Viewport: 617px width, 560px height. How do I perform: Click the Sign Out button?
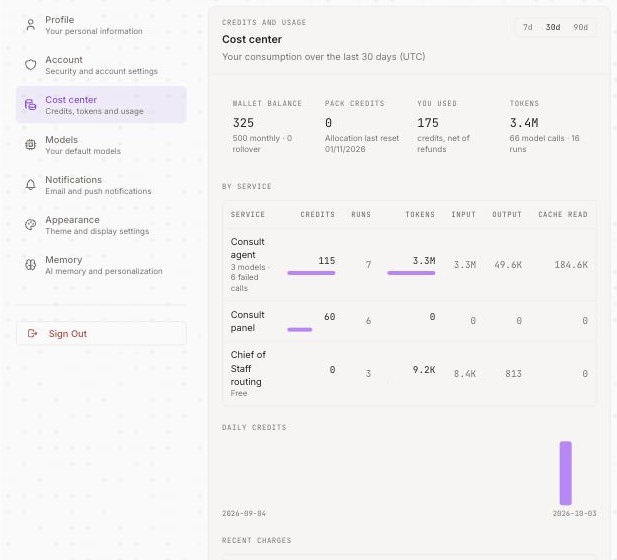click(x=101, y=334)
